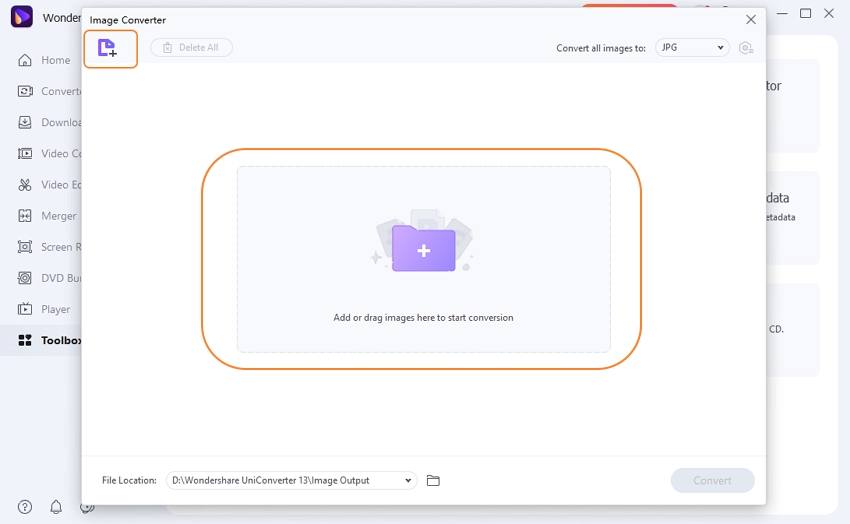Click Wondershare UniConverter app logo

click(22, 17)
